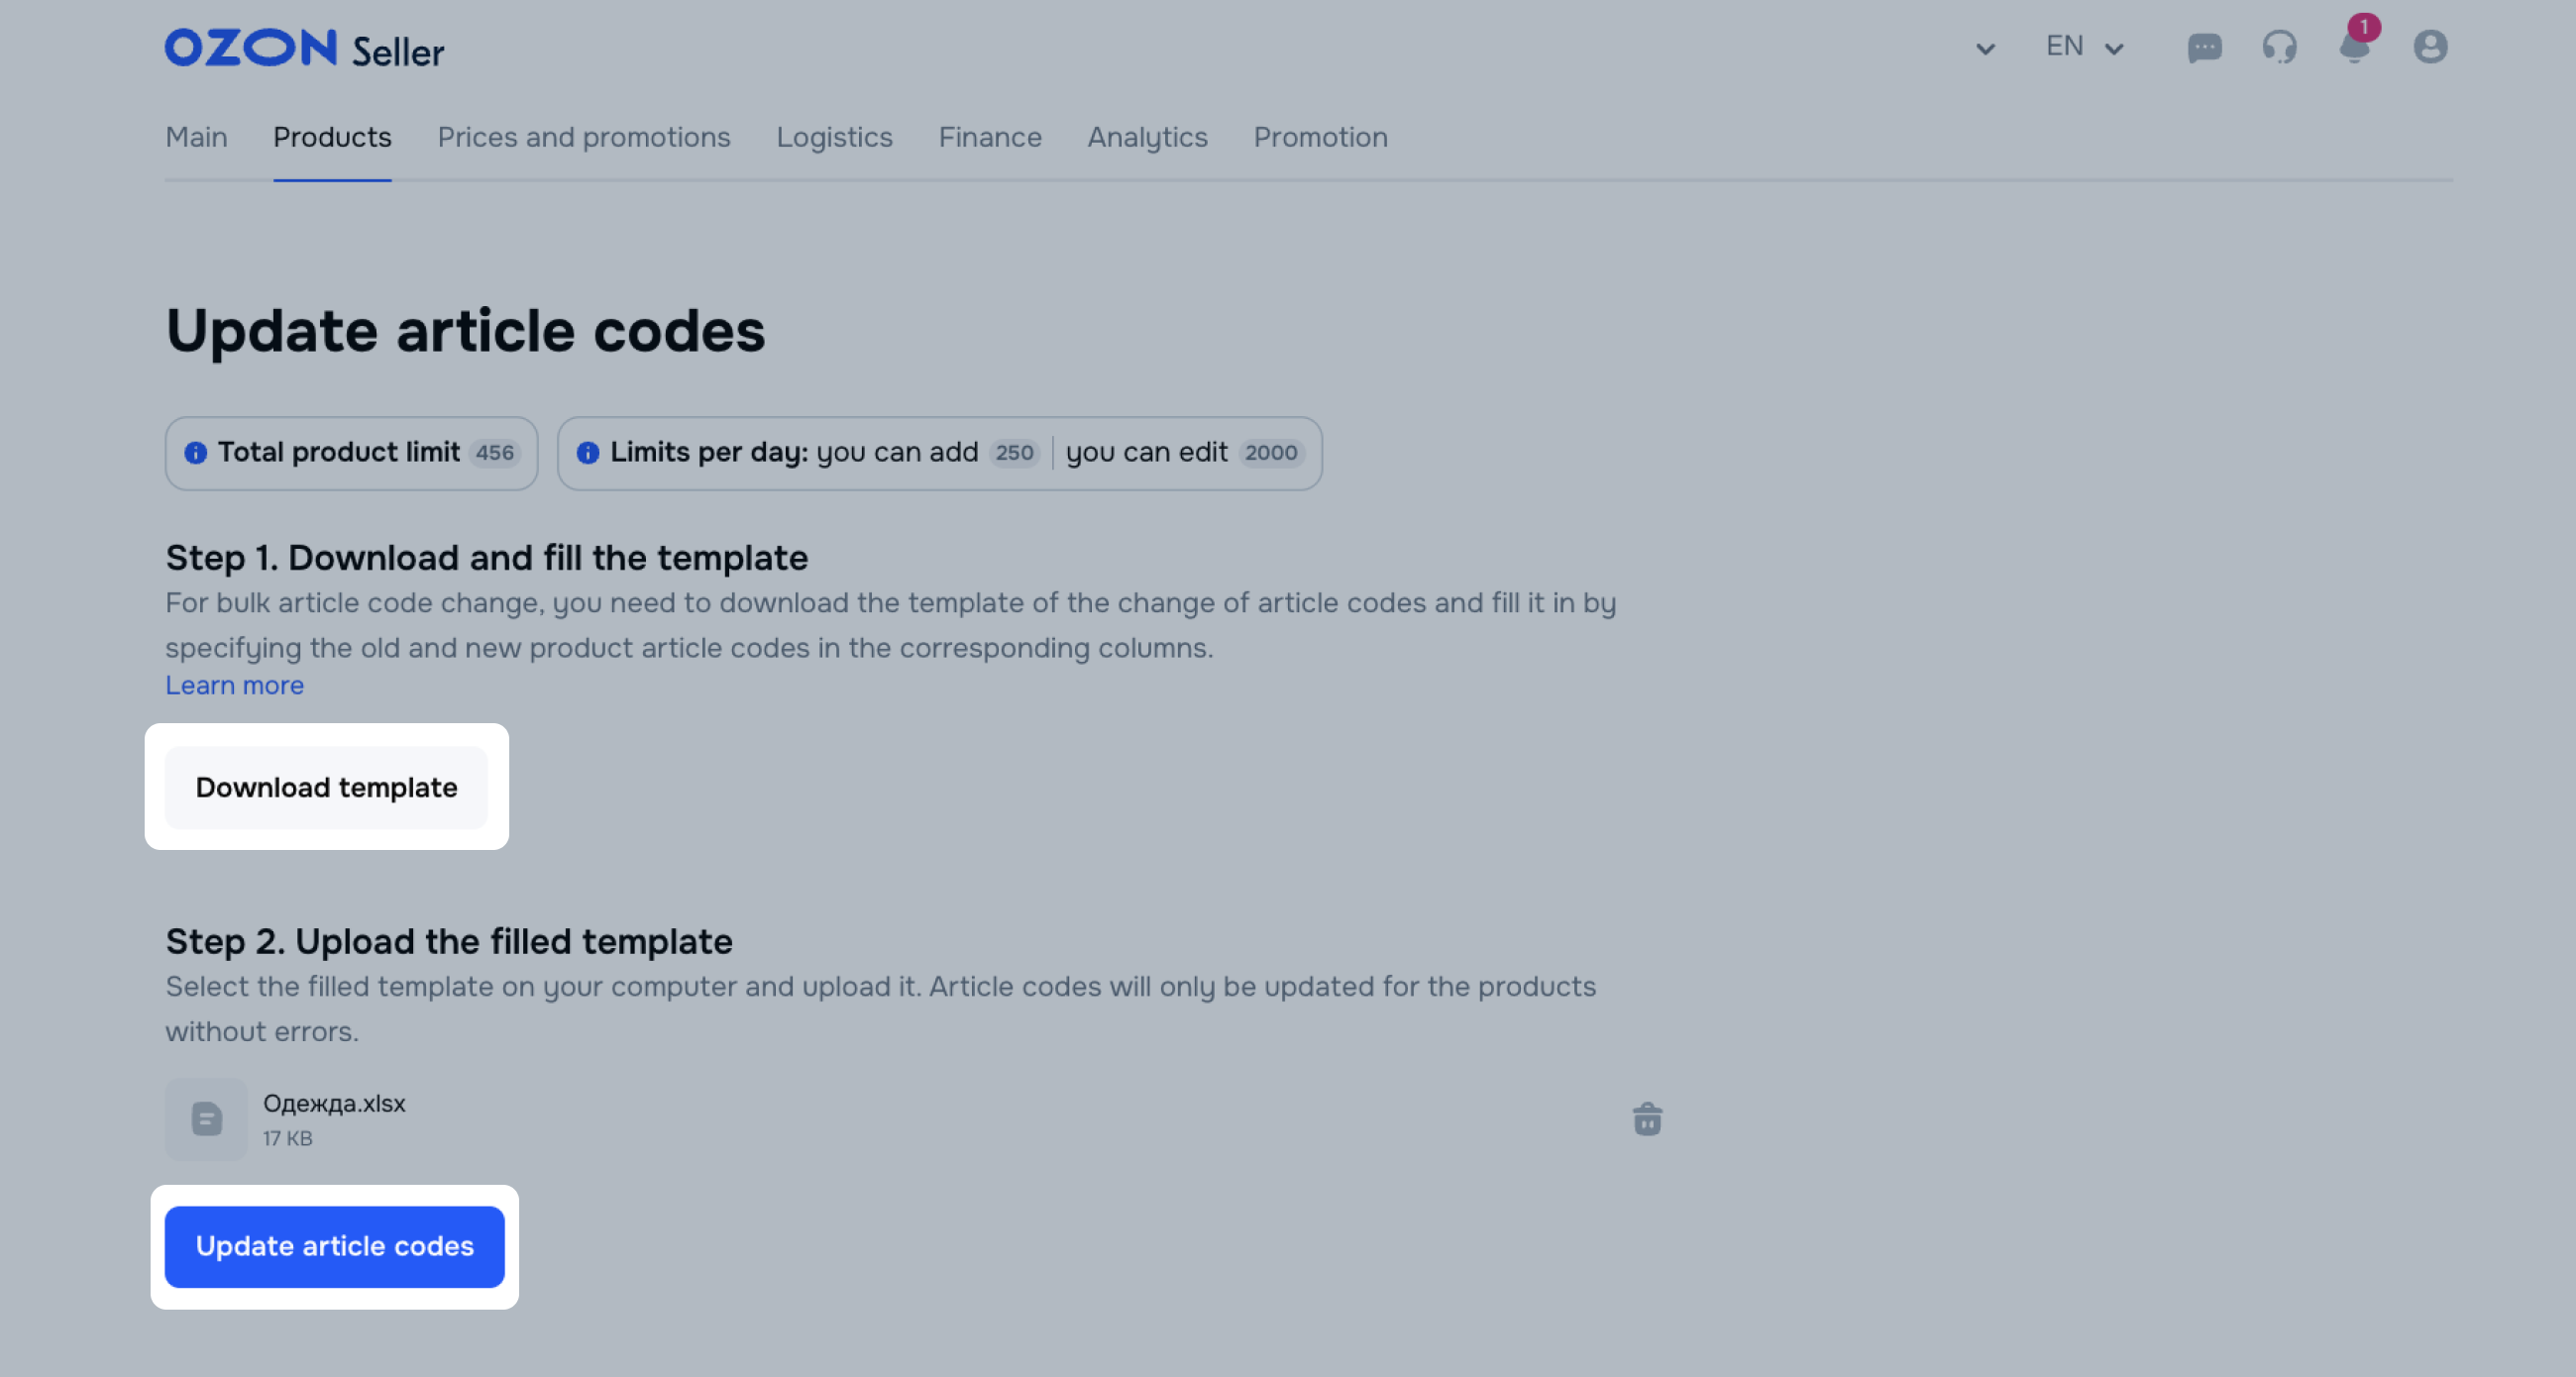Go to the Finance tab
This screenshot has width=2576, height=1377.
coord(989,137)
